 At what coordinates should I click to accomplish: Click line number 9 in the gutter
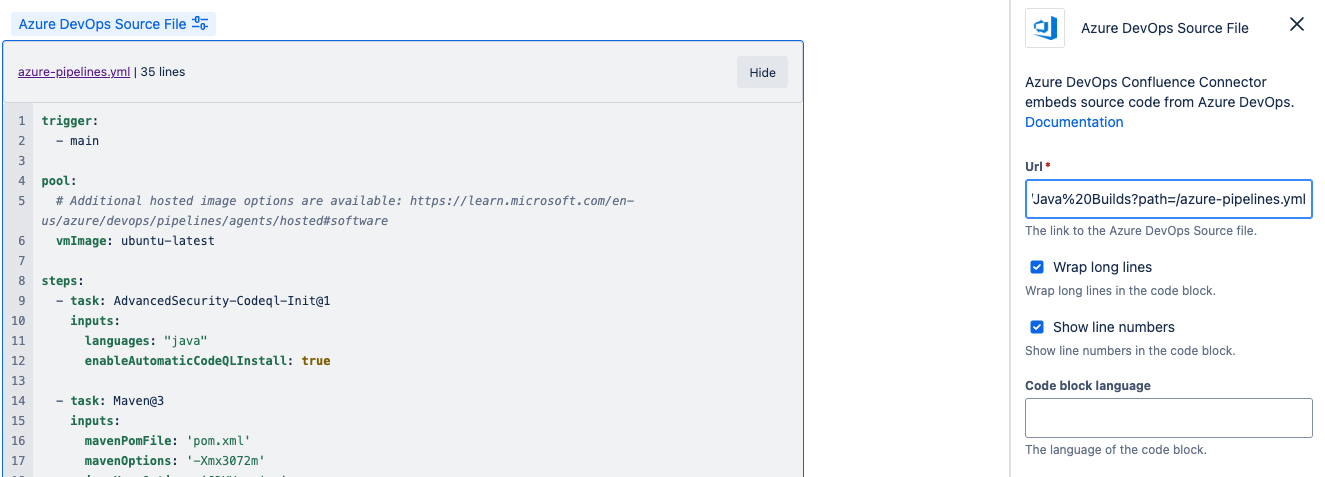[21, 300]
